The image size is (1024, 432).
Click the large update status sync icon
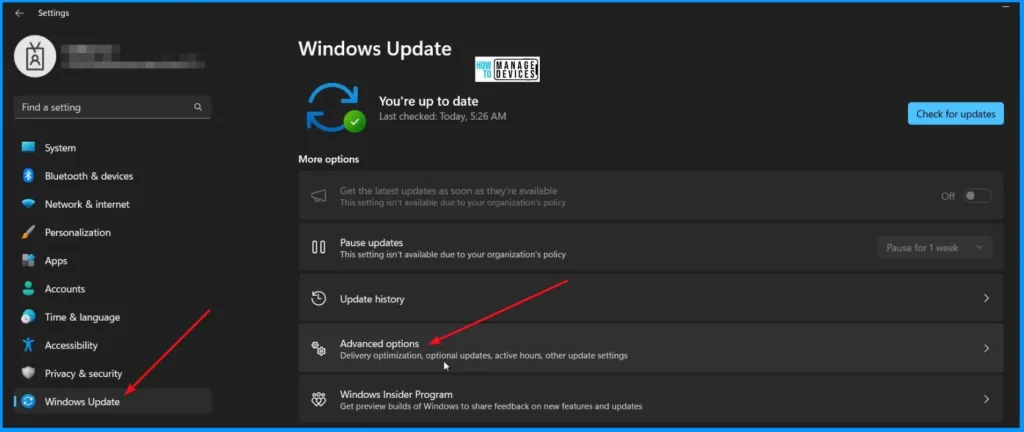click(x=335, y=107)
